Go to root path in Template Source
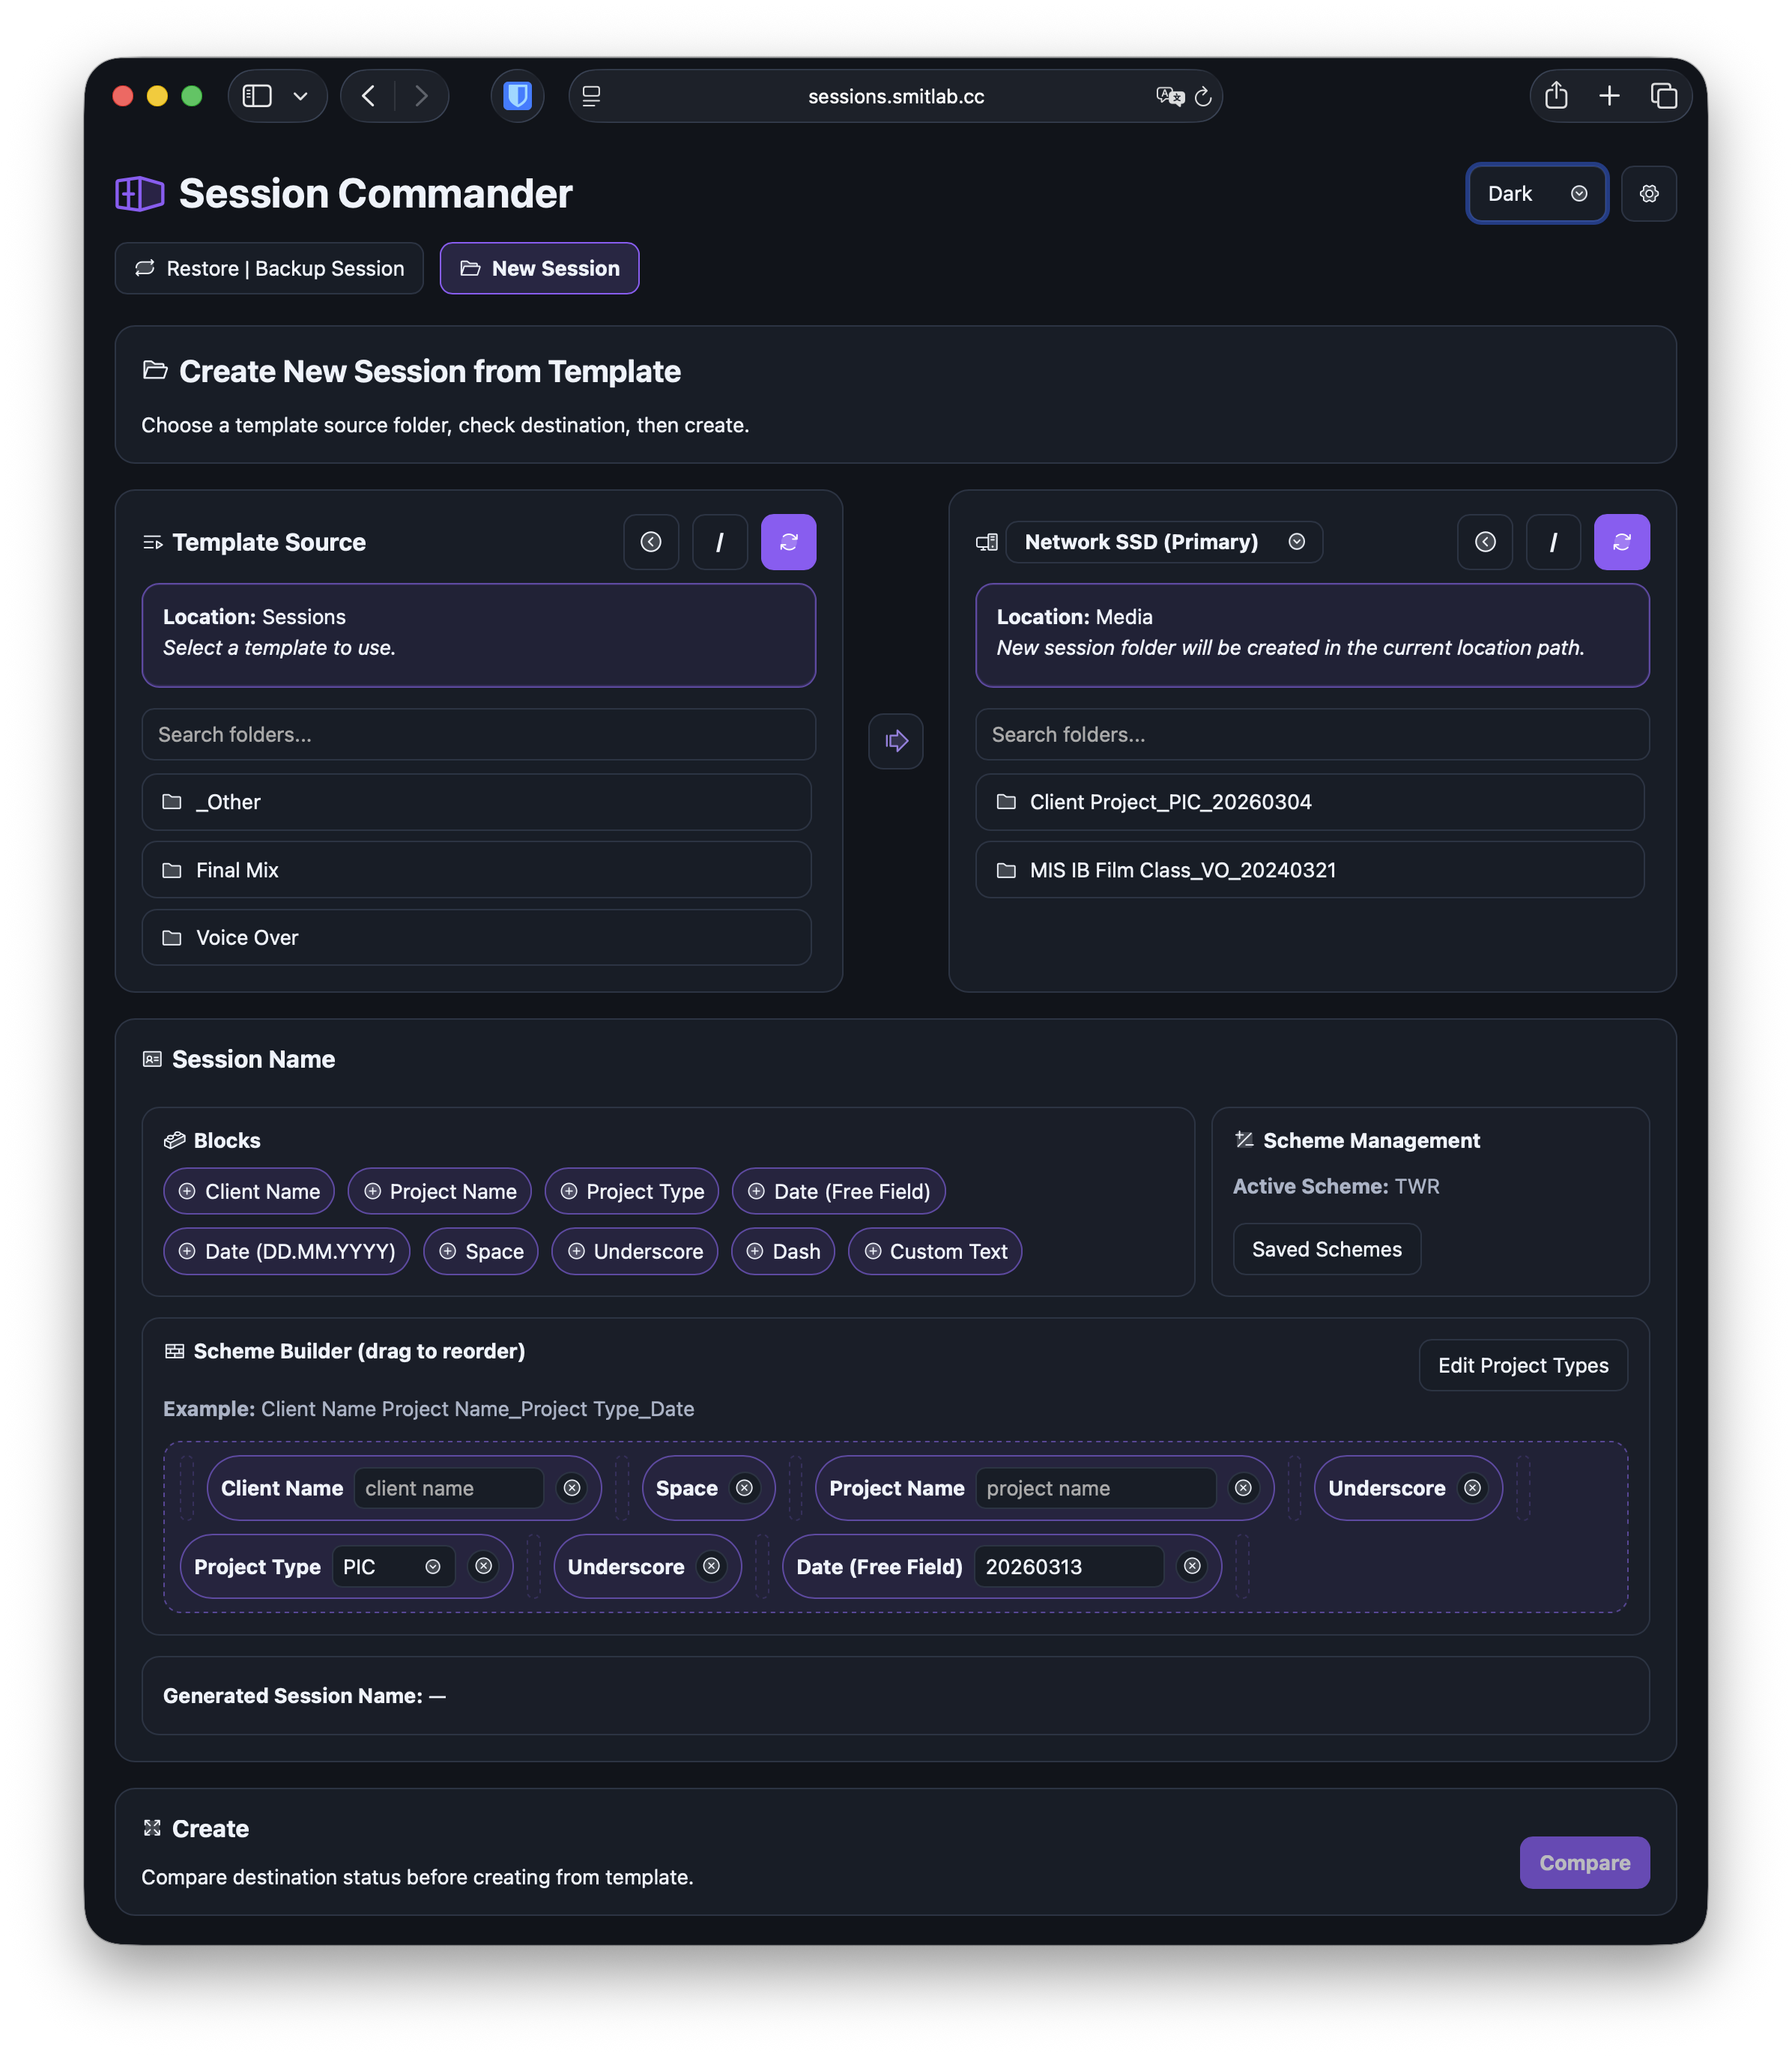 pyautogui.click(x=720, y=542)
